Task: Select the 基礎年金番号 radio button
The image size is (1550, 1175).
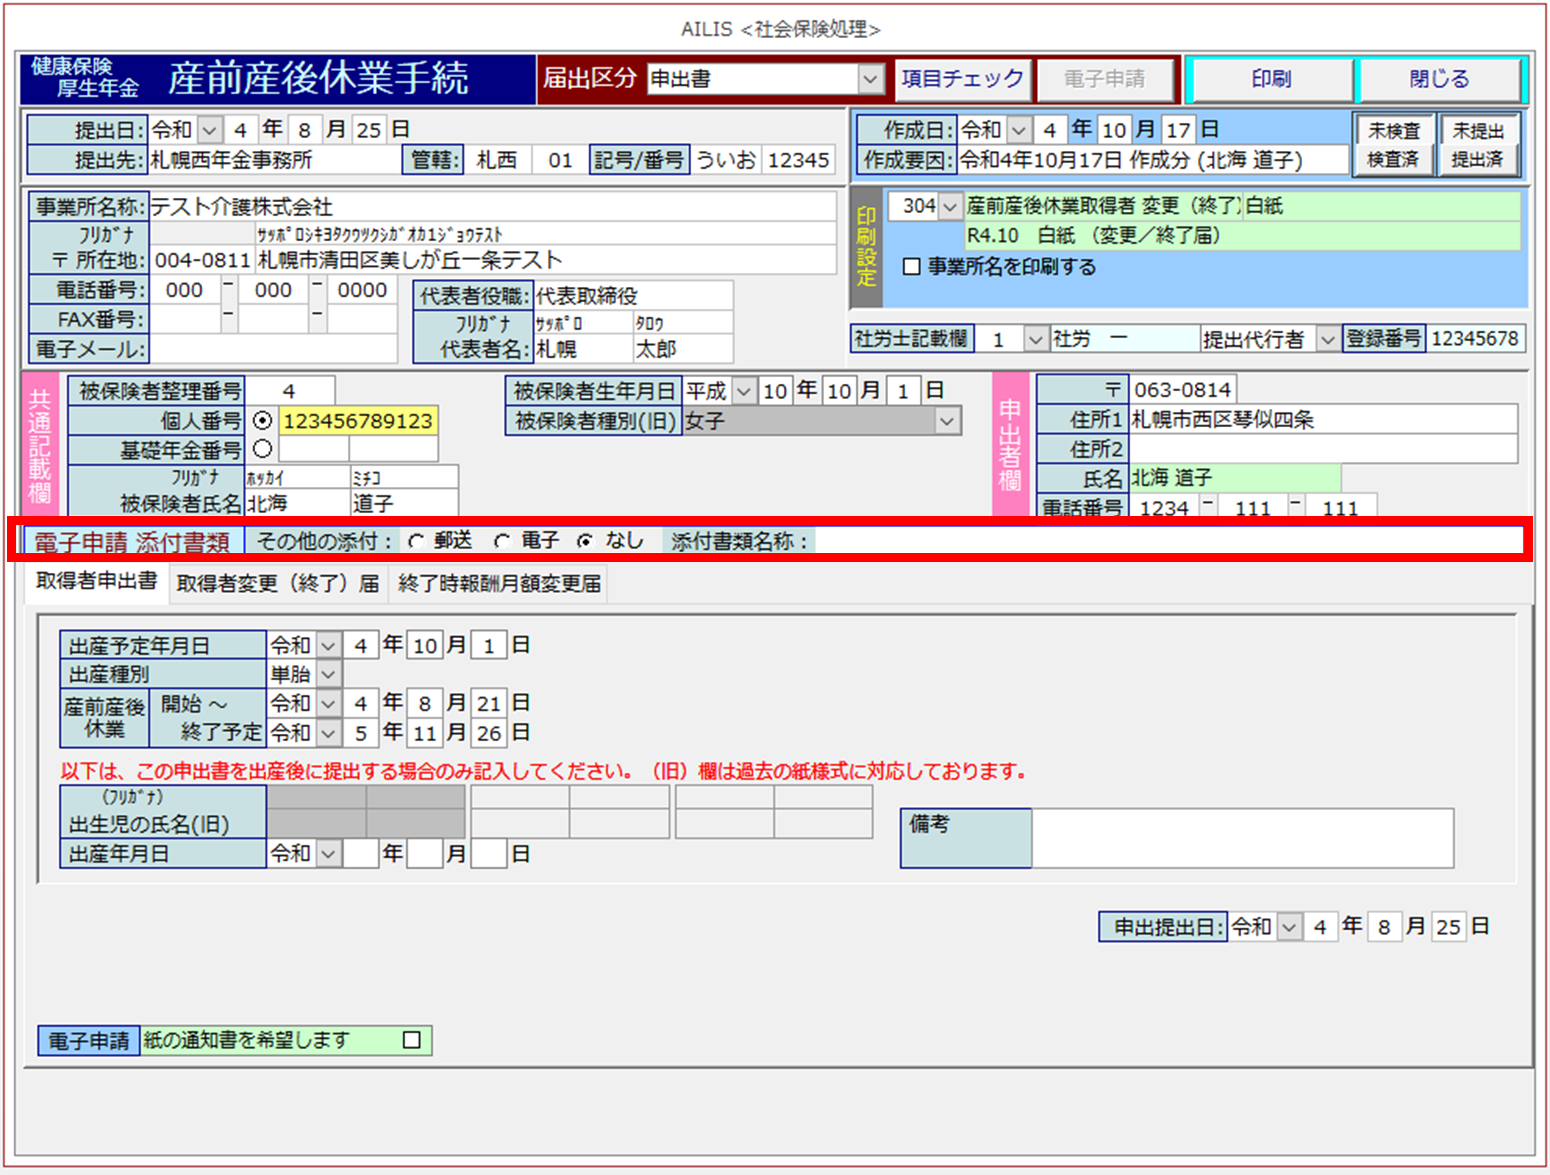Action: (263, 449)
